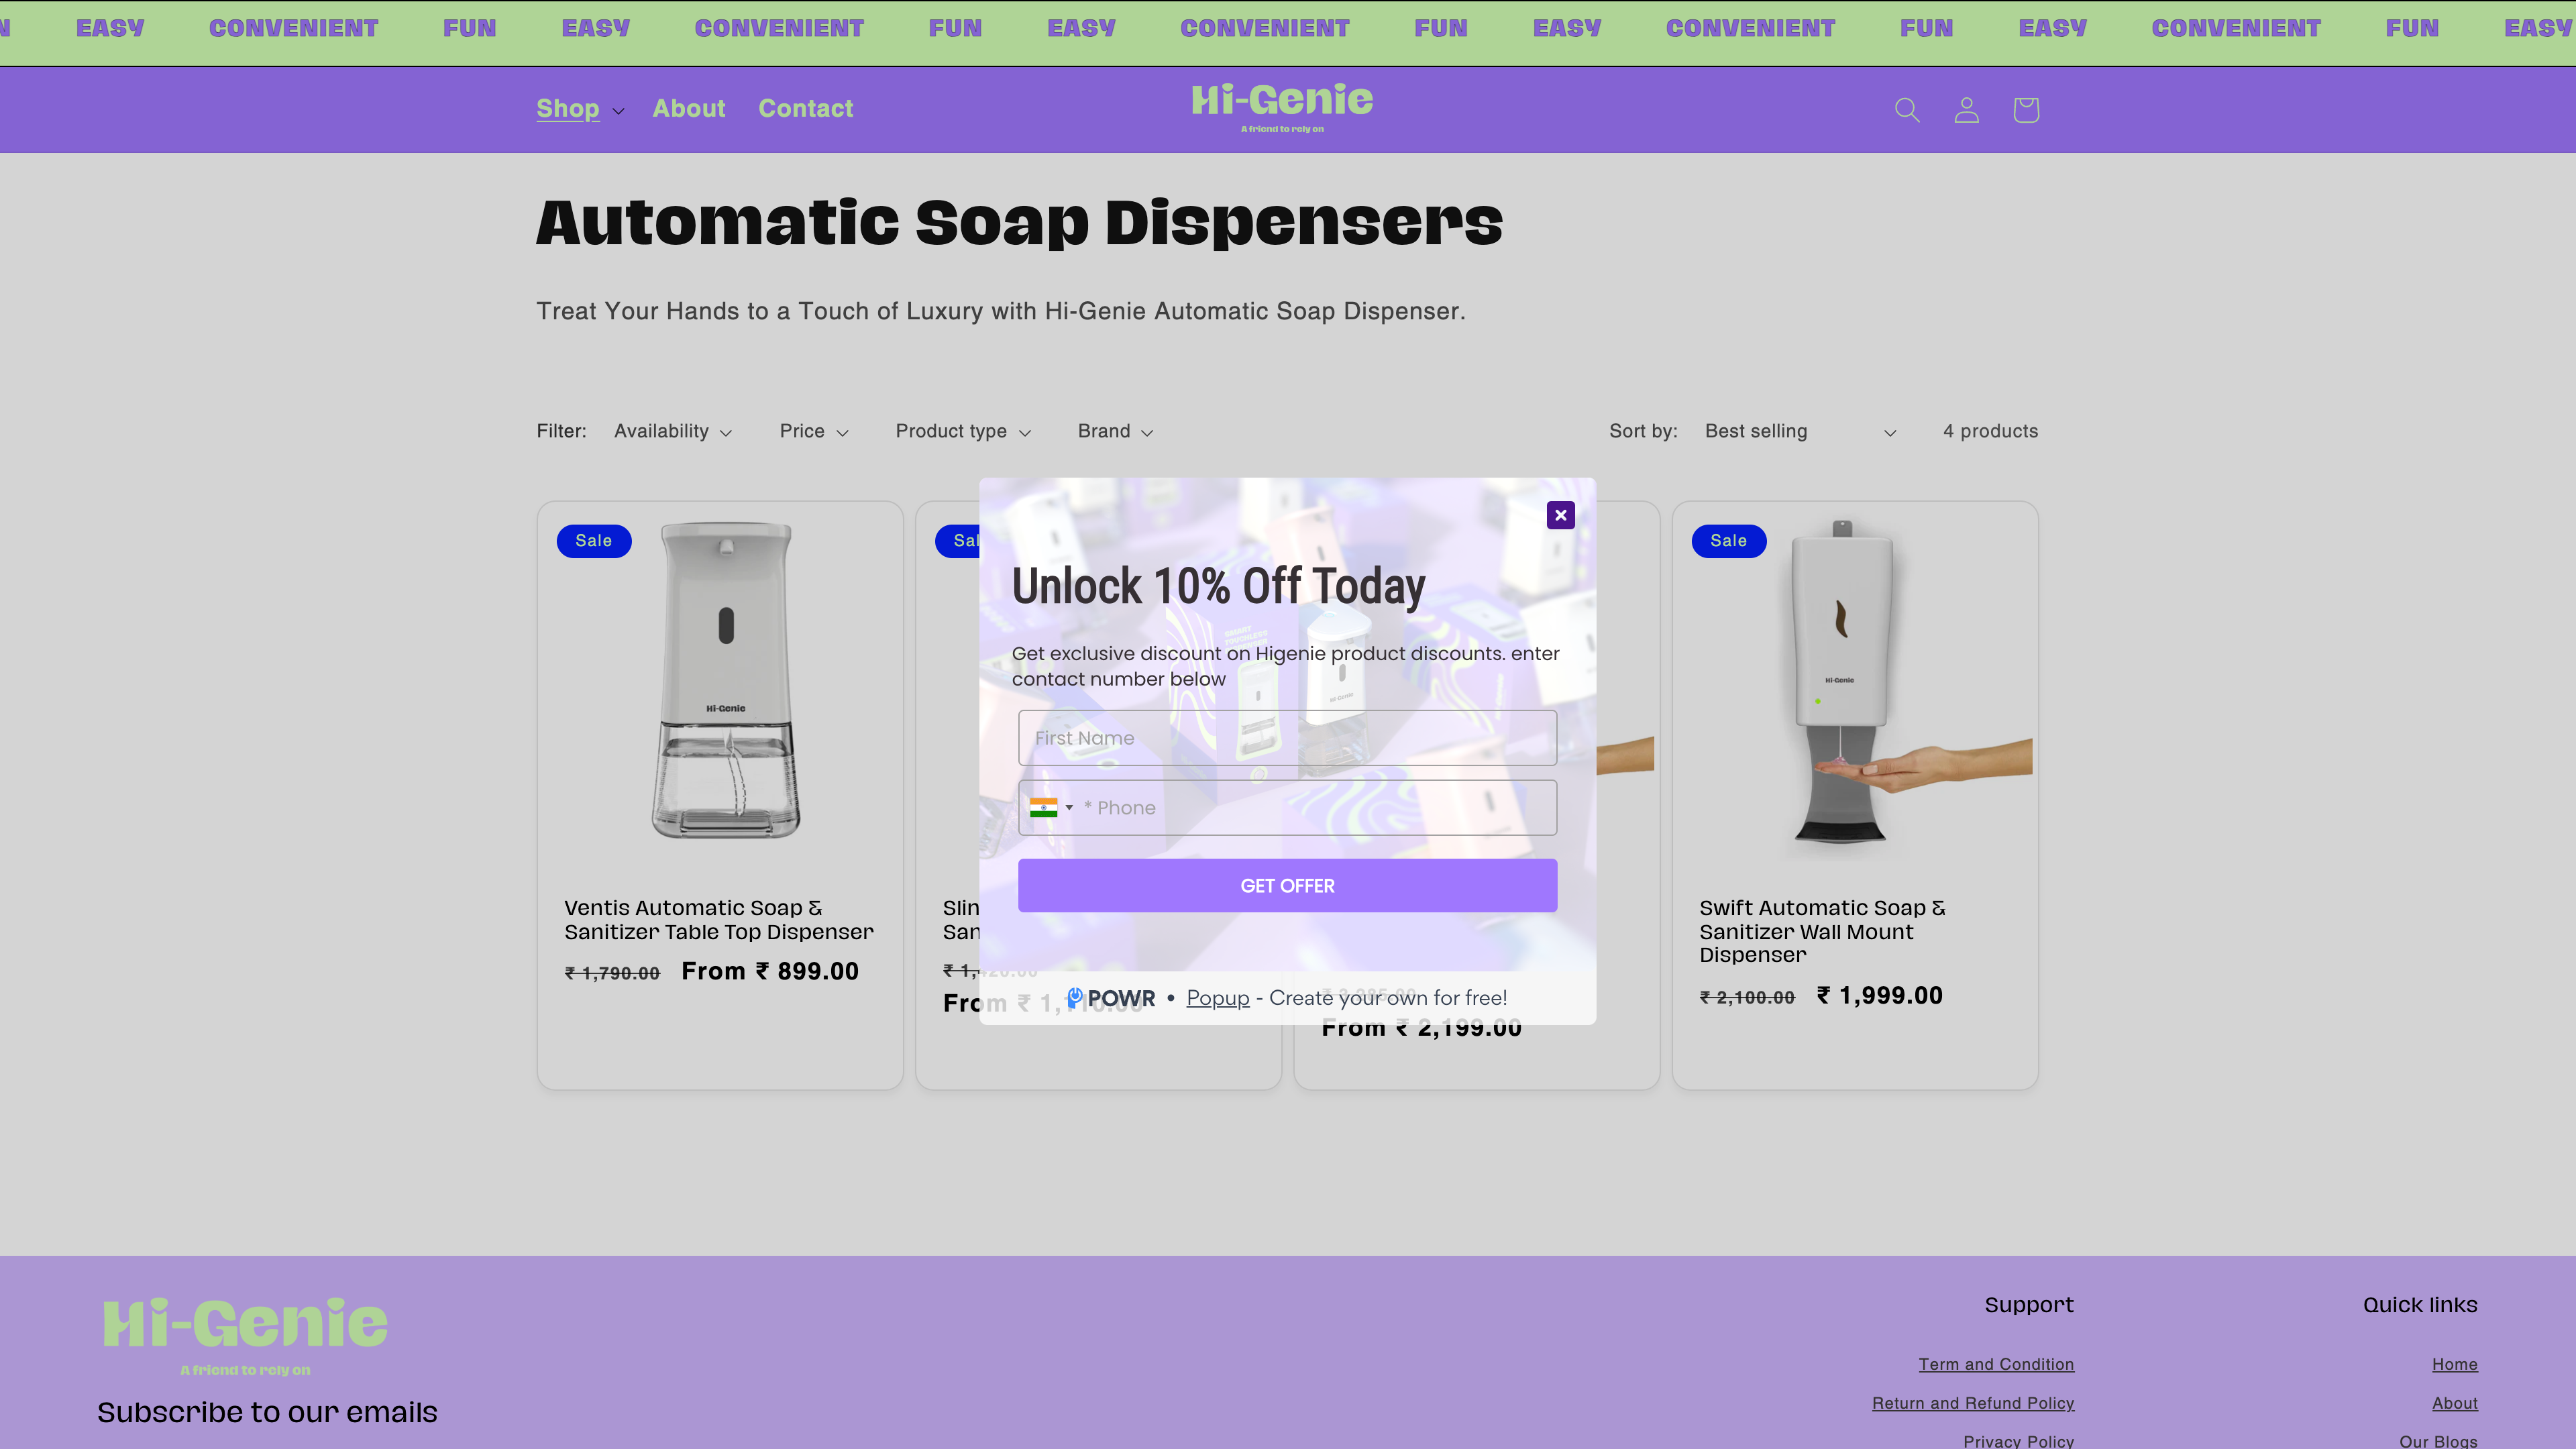Open the Term and Condition page
Viewport: 2576px width, 1449px height.
point(1996,1364)
